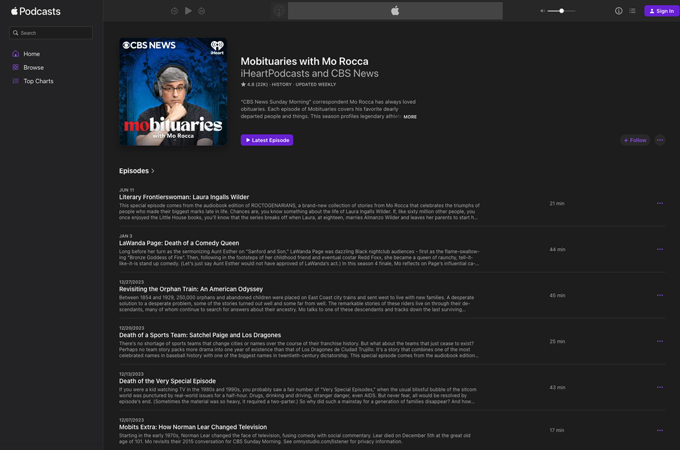This screenshot has width=680, height=450.
Task: Open LaWanda Page: Death of a Comedy Queen
Action: 179,243
